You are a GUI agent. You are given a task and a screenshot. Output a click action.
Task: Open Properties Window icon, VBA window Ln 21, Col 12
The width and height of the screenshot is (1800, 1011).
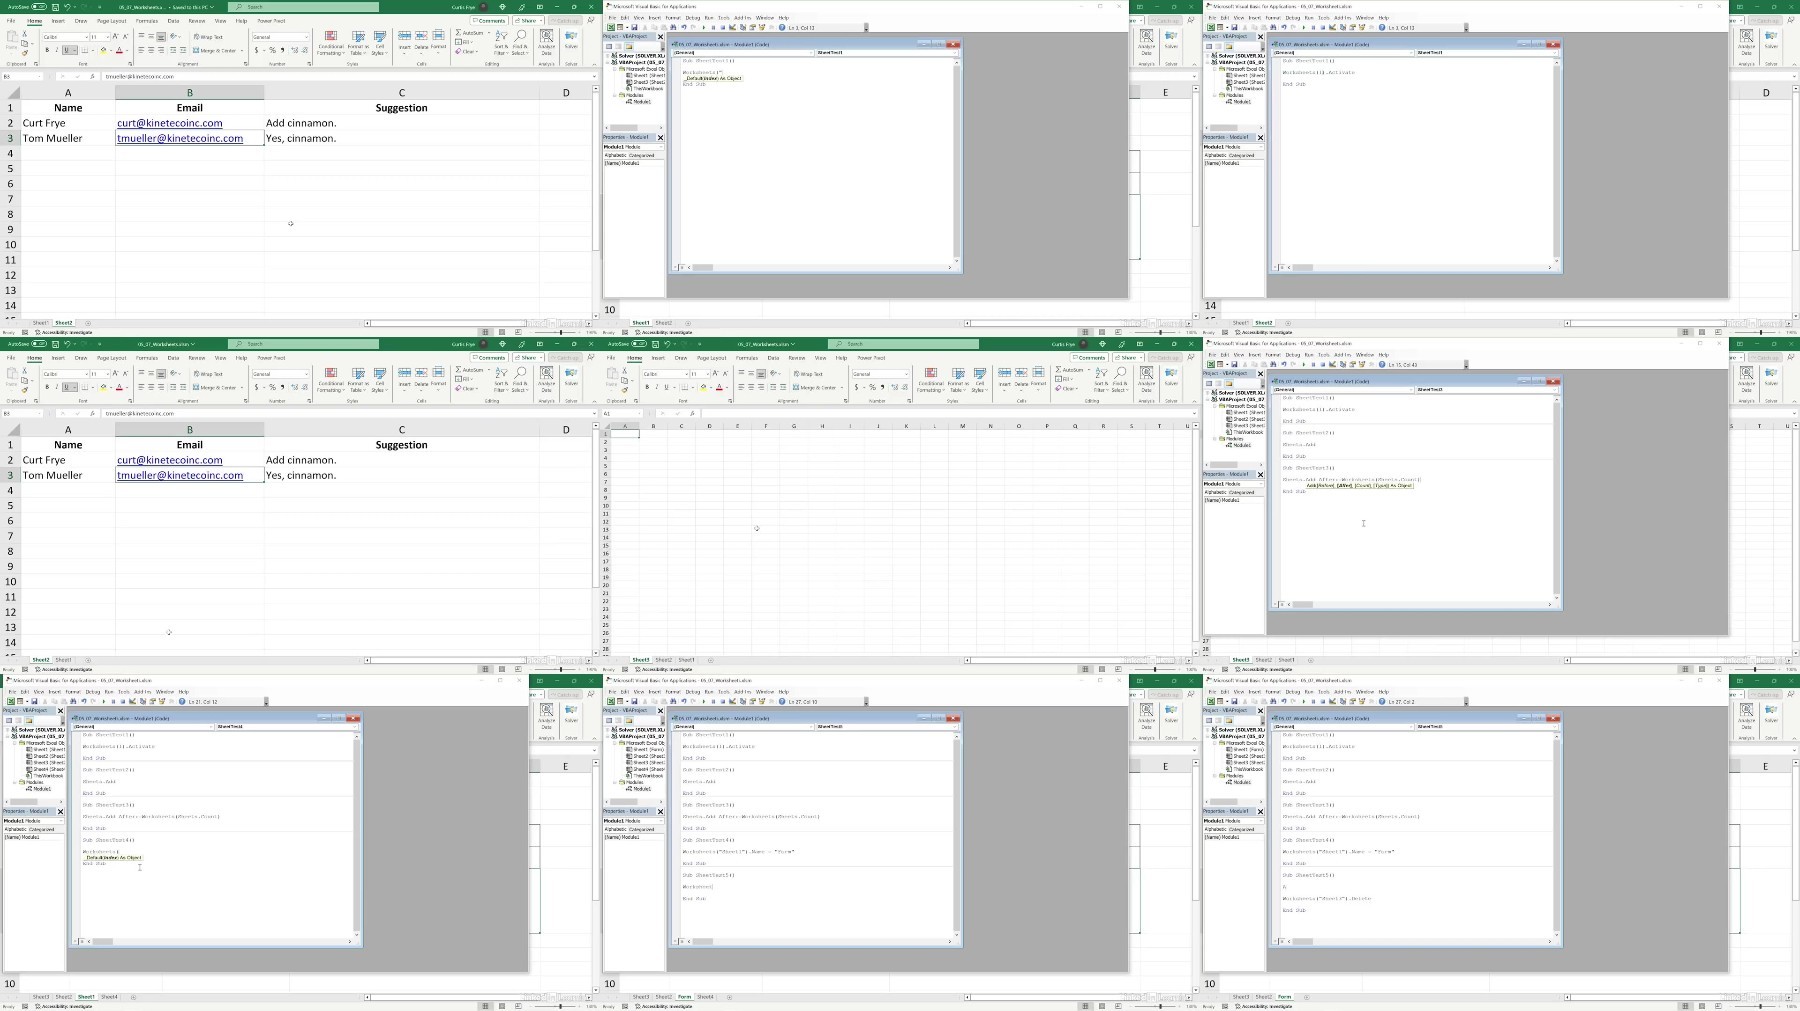click(x=152, y=702)
